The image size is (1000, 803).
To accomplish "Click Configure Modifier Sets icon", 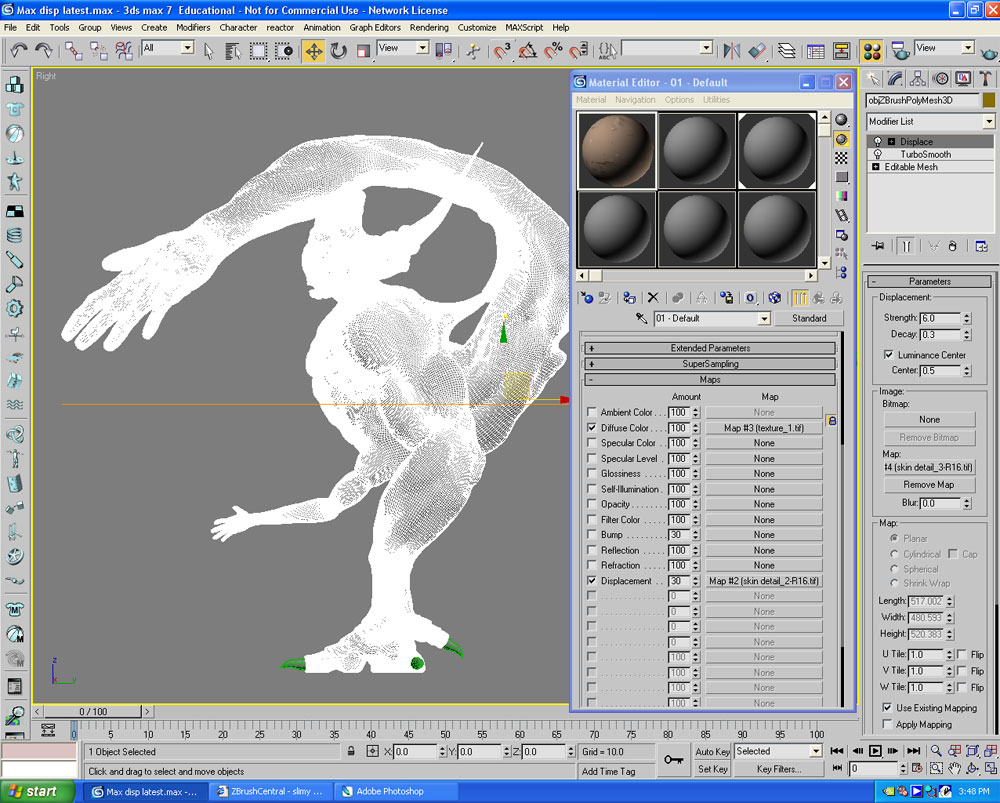I will (982, 246).
